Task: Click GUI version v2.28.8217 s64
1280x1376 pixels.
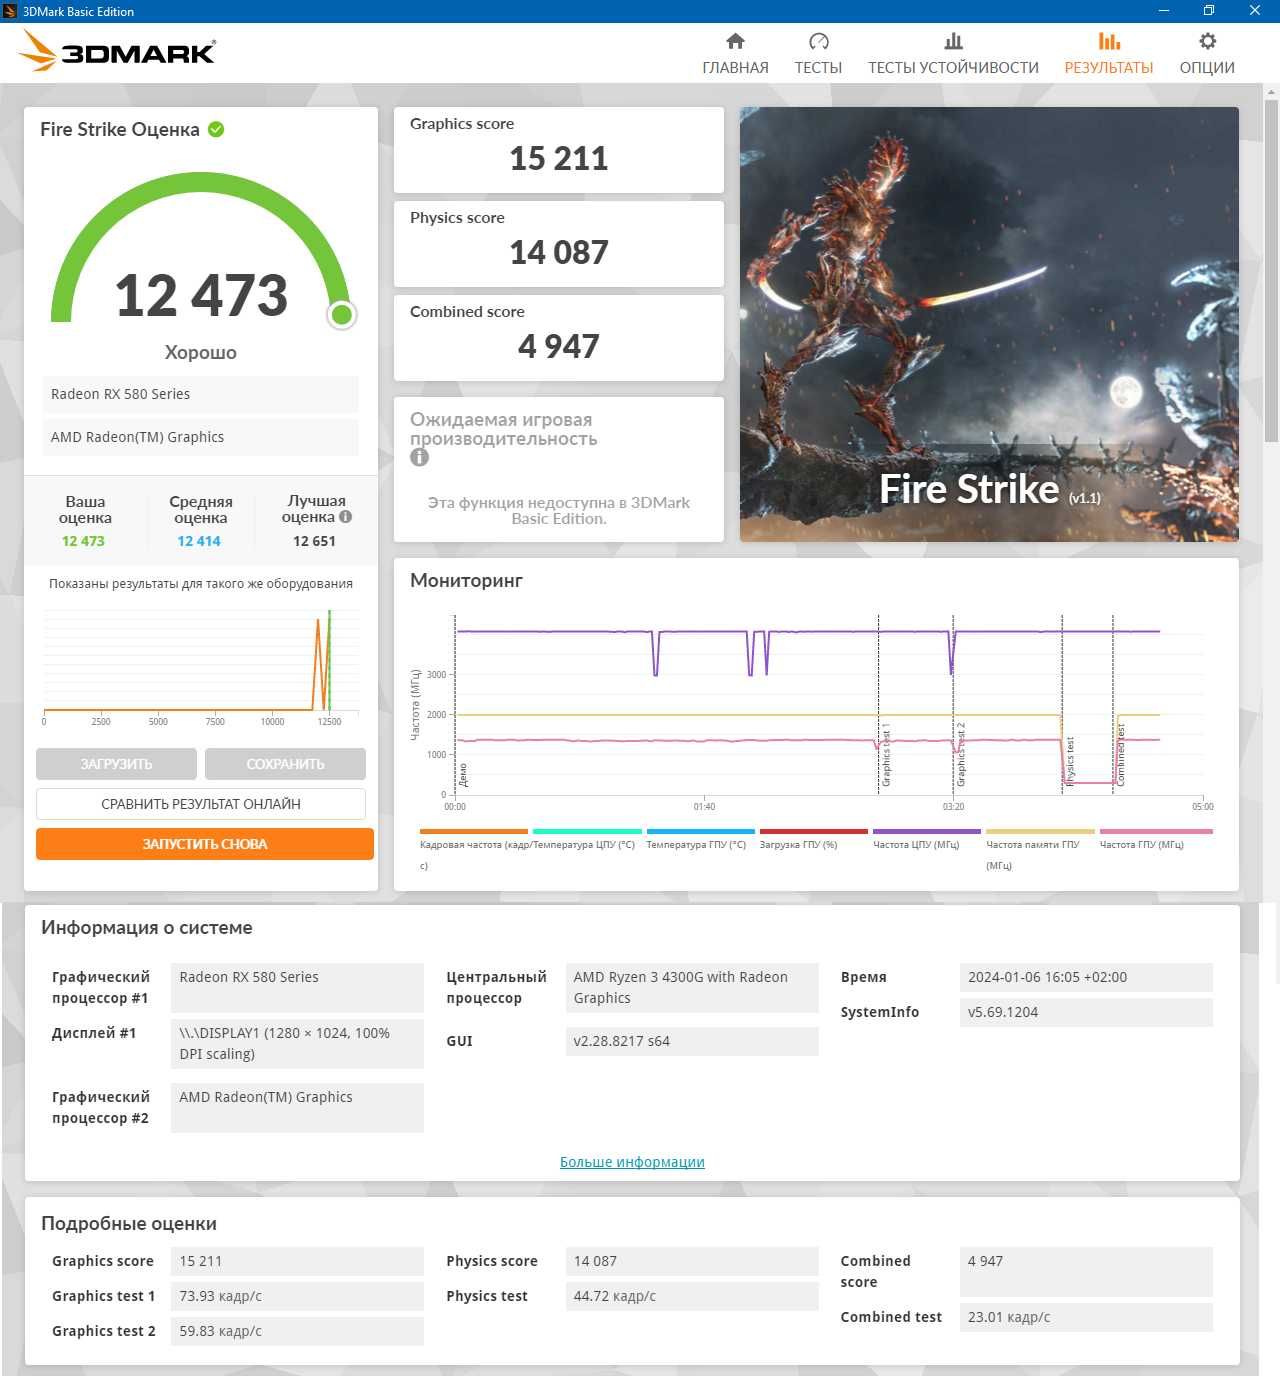Action: point(692,1041)
